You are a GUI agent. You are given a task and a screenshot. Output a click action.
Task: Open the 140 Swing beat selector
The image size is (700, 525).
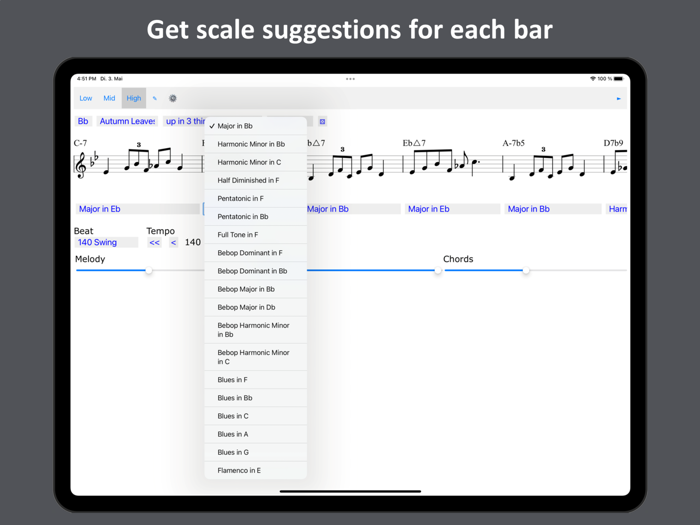point(106,242)
